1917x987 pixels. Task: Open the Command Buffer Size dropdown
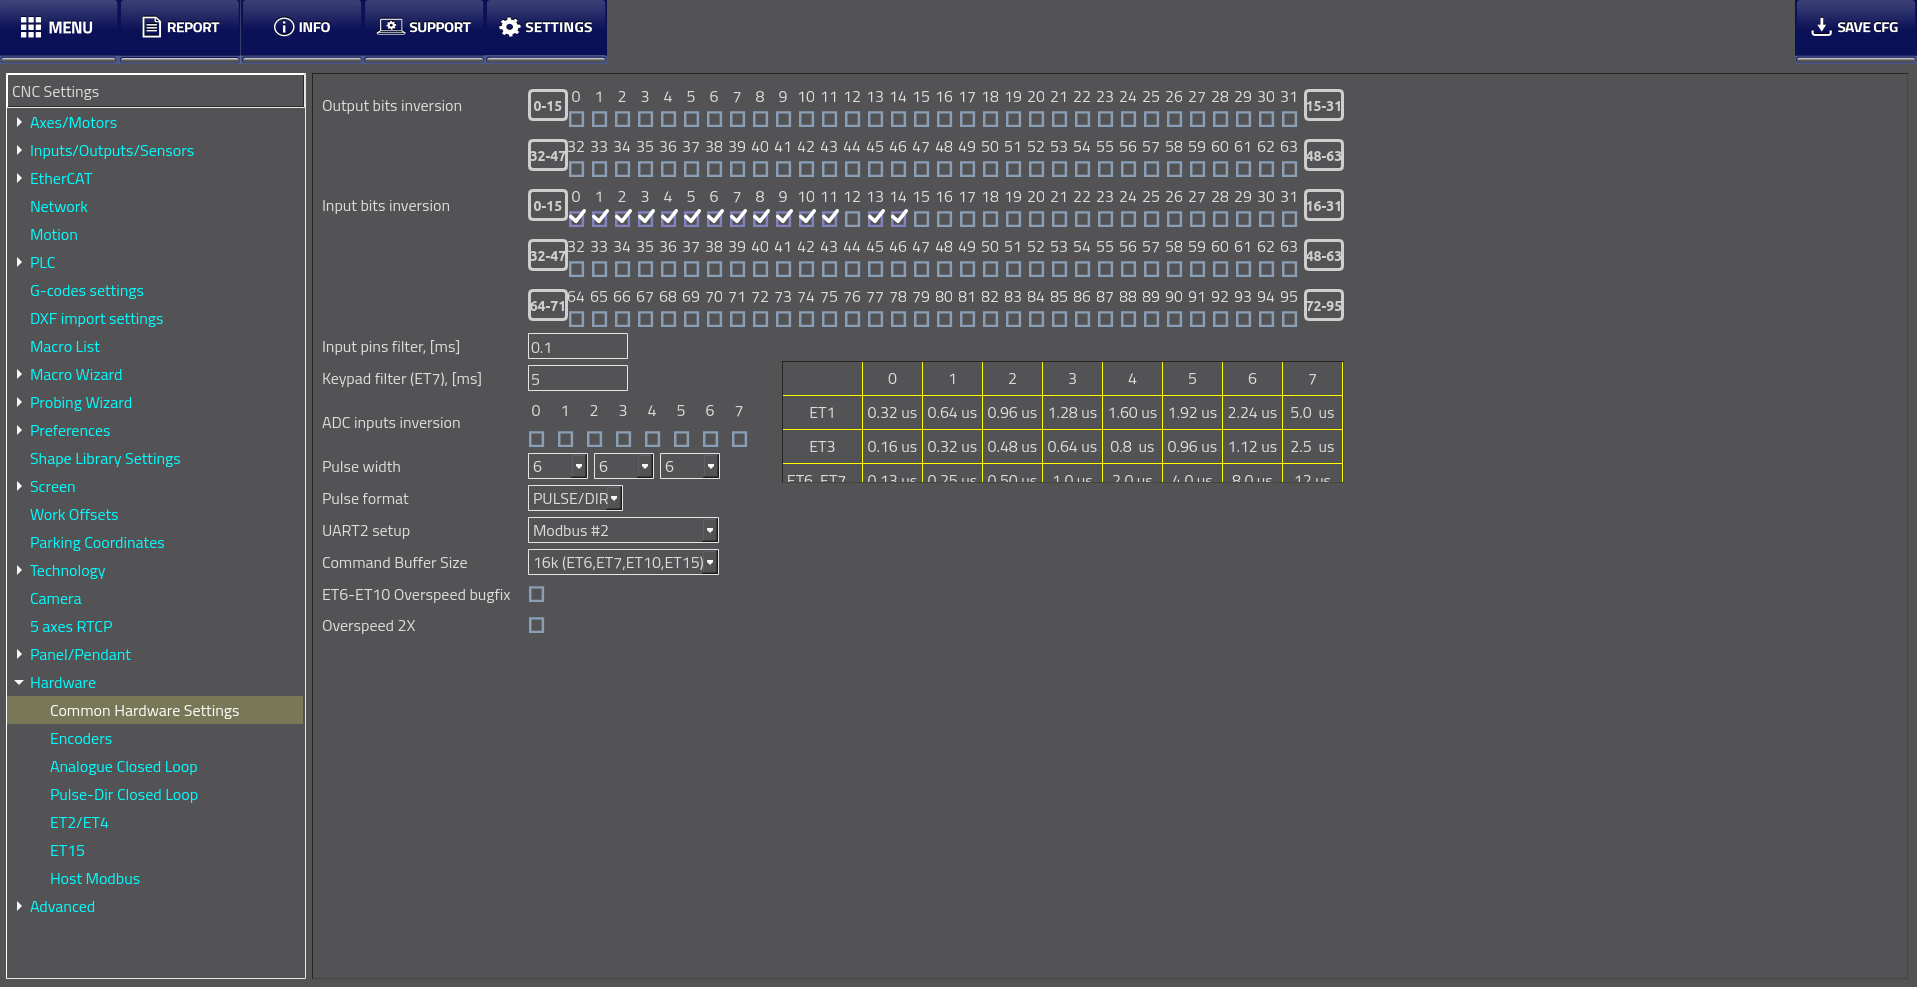[x=622, y=563]
